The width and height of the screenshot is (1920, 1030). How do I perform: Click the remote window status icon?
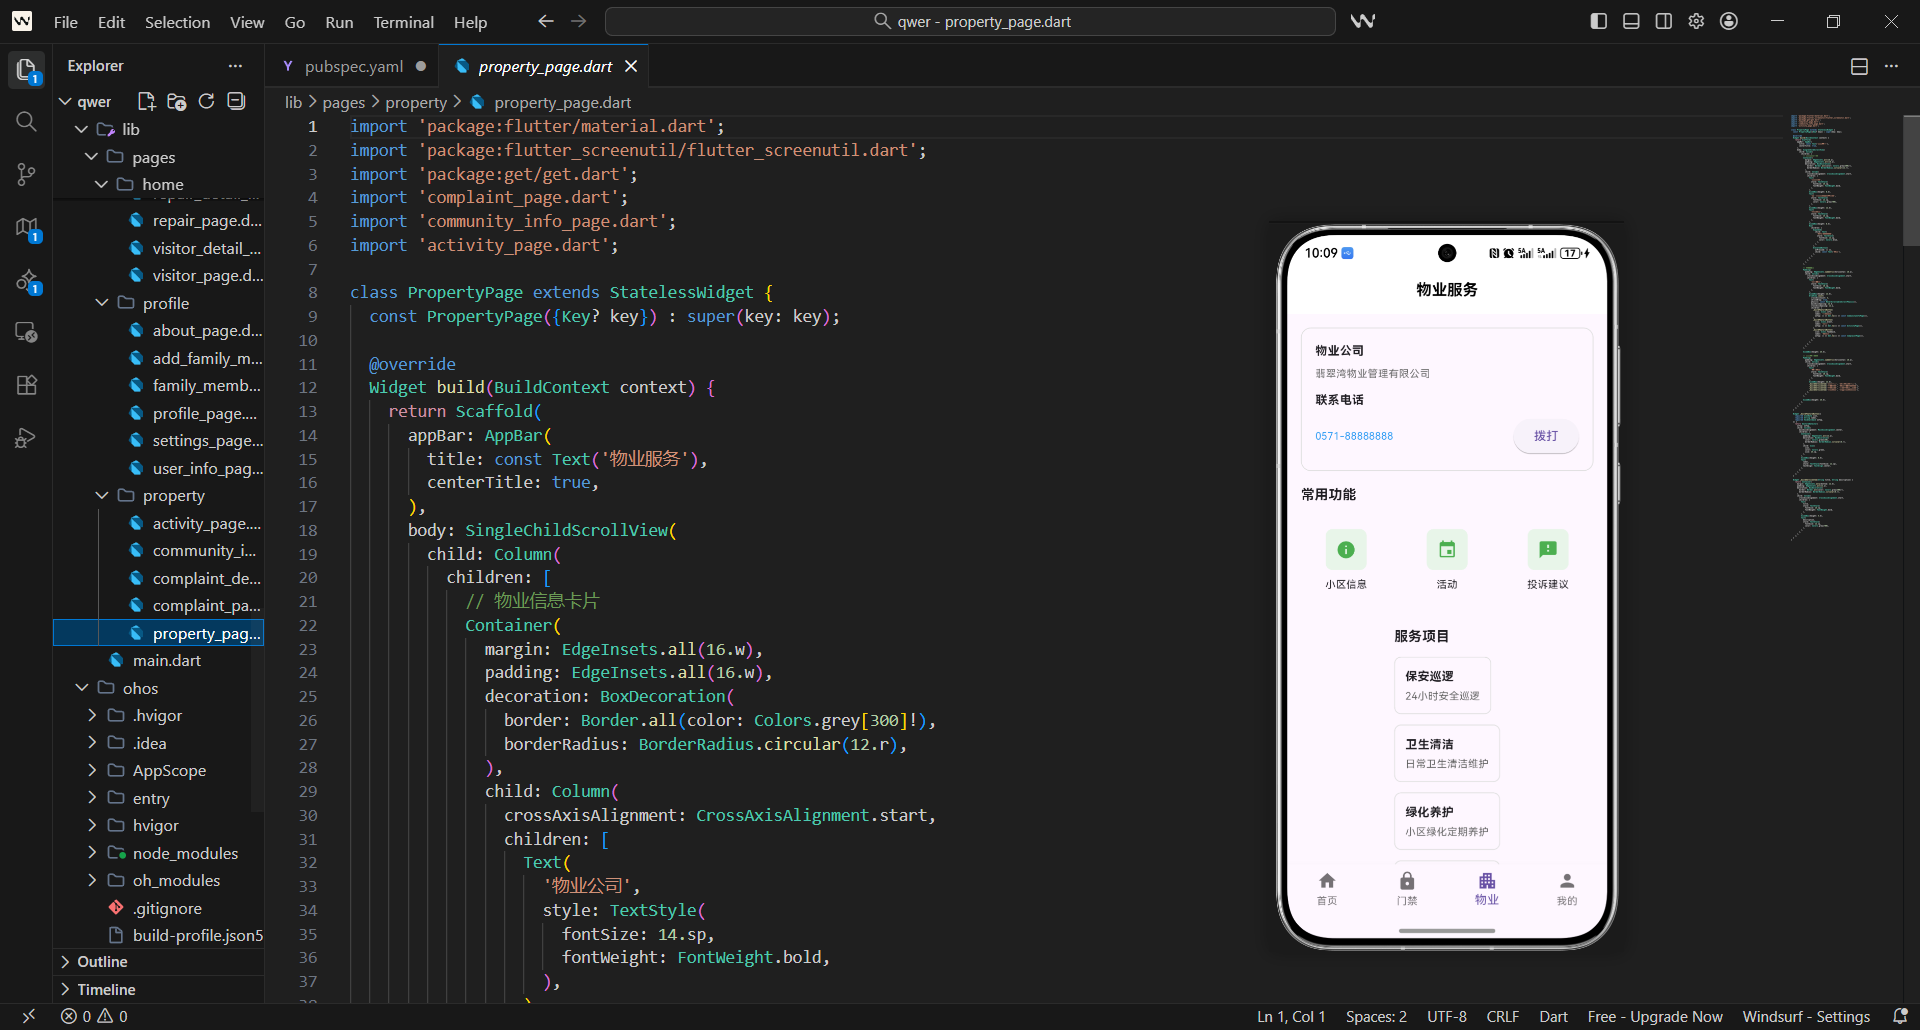(x=28, y=1016)
